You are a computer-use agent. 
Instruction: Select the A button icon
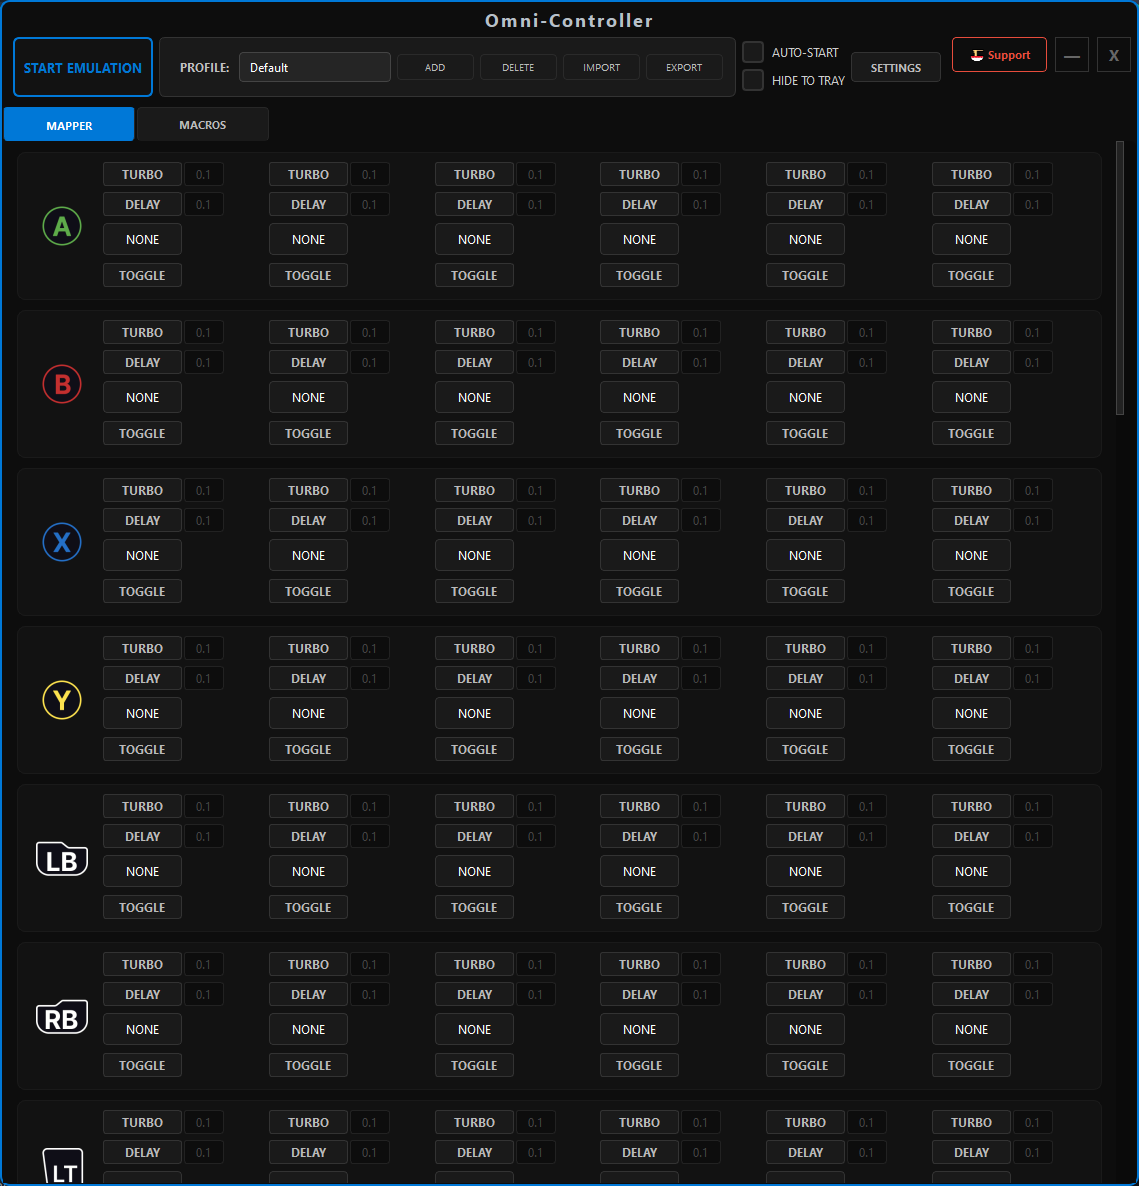click(x=61, y=226)
